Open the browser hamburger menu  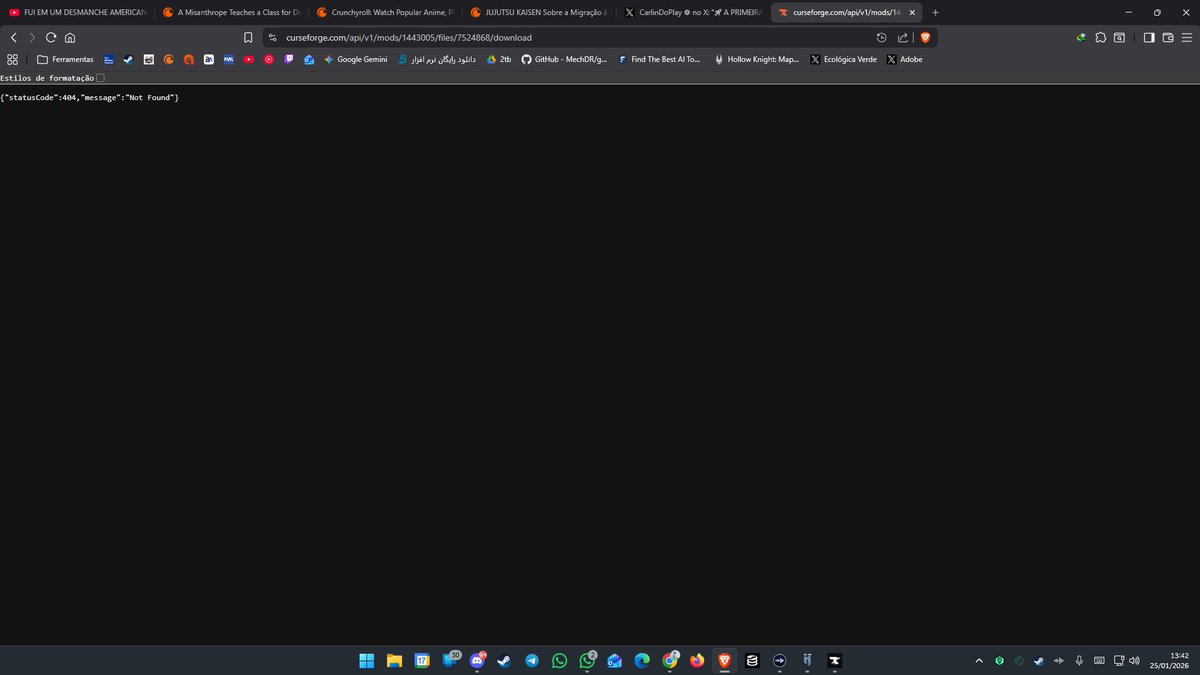[x=1186, y=37]
